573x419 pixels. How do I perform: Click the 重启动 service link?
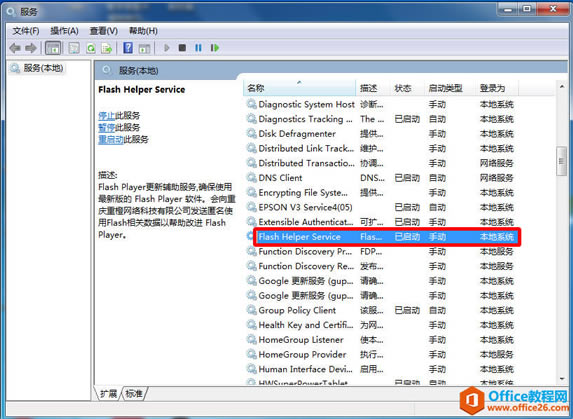(111, 140)
